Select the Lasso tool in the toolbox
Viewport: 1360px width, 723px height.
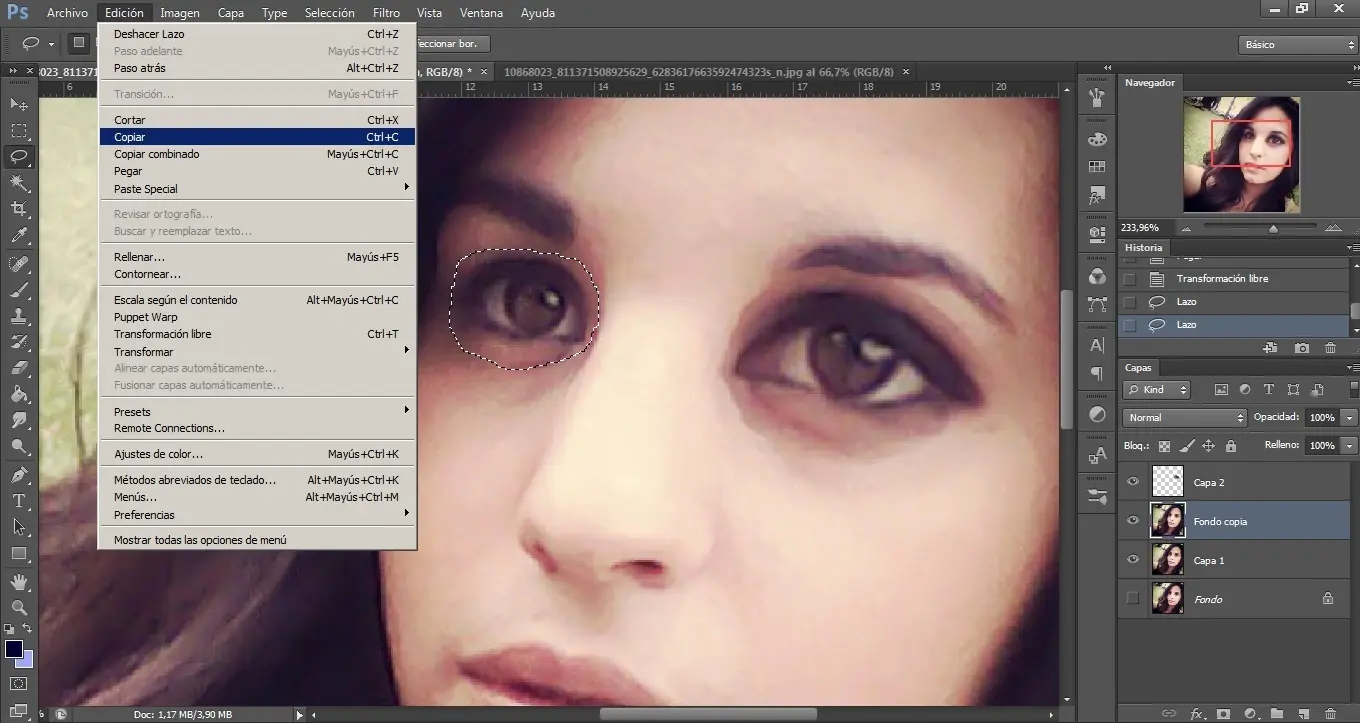[19, 157]
